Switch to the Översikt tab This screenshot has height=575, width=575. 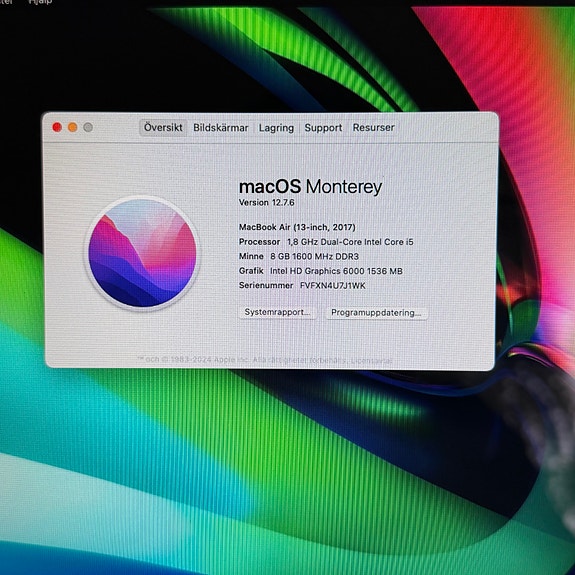tap(163, 128)
